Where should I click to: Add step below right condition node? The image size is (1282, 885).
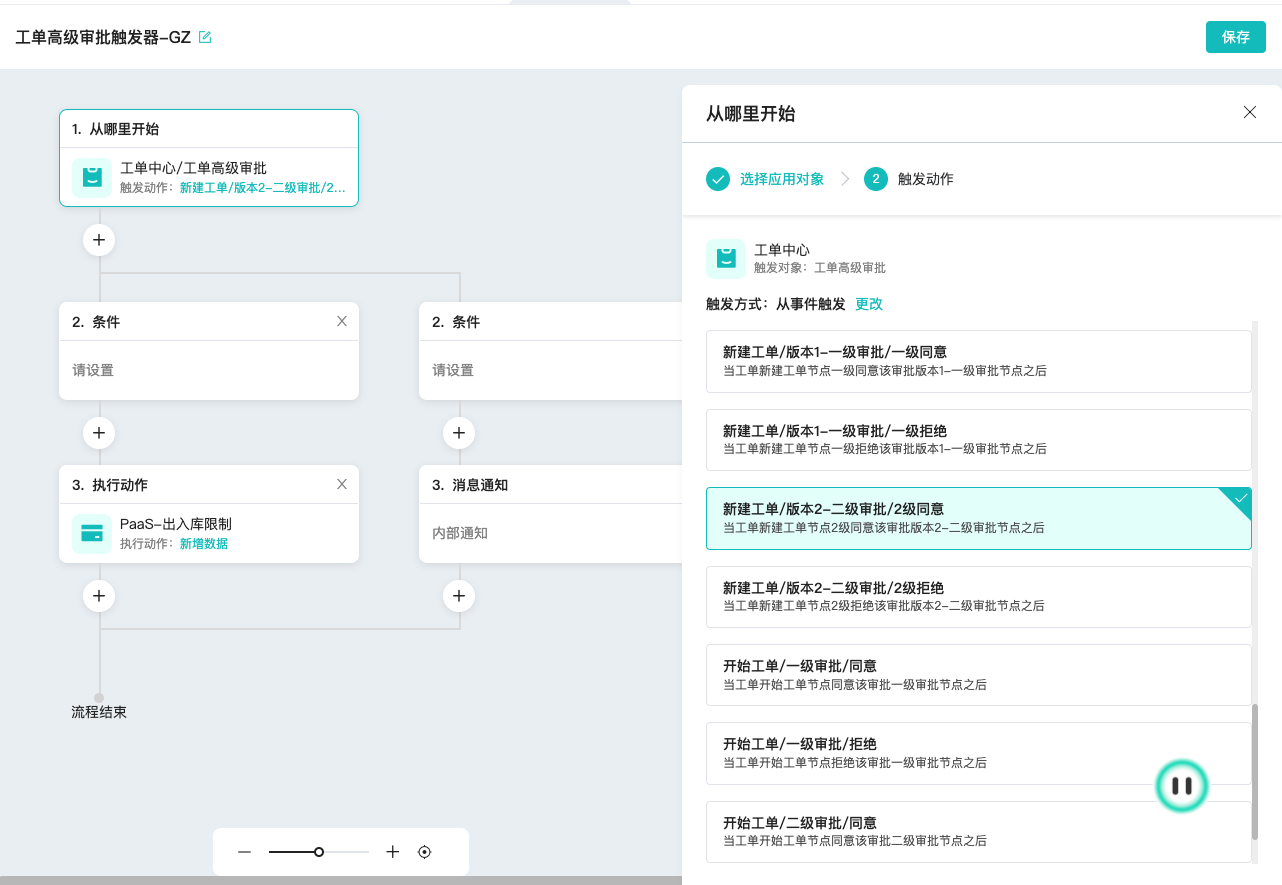459,433
